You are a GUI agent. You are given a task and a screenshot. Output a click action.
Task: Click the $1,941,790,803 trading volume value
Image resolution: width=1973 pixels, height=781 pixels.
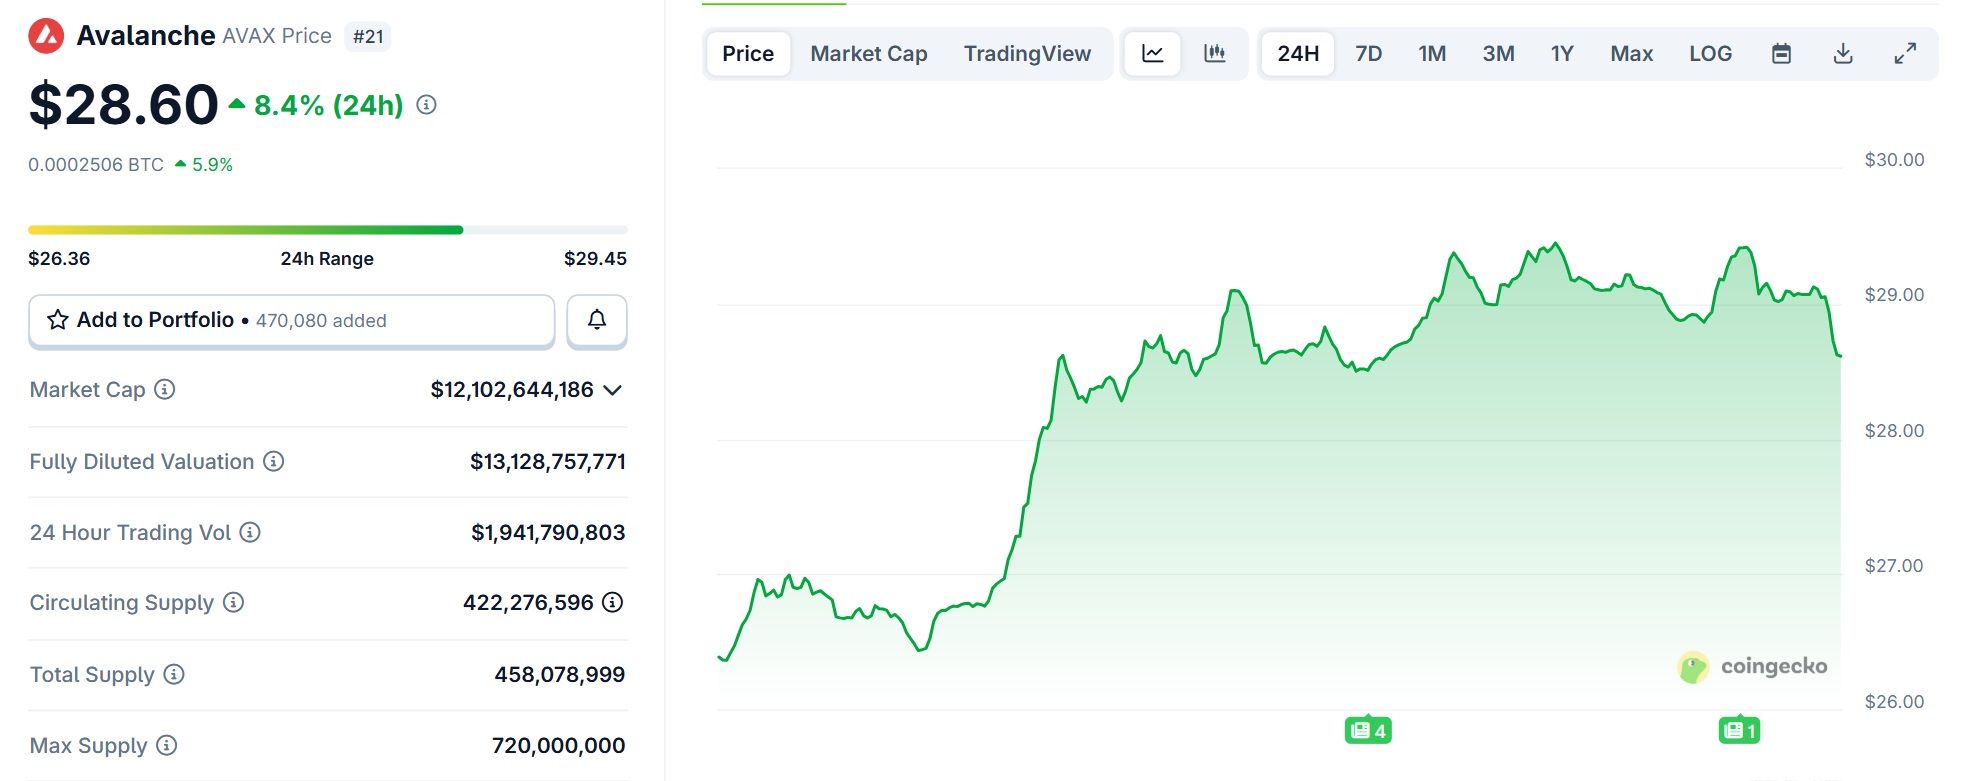548,533
